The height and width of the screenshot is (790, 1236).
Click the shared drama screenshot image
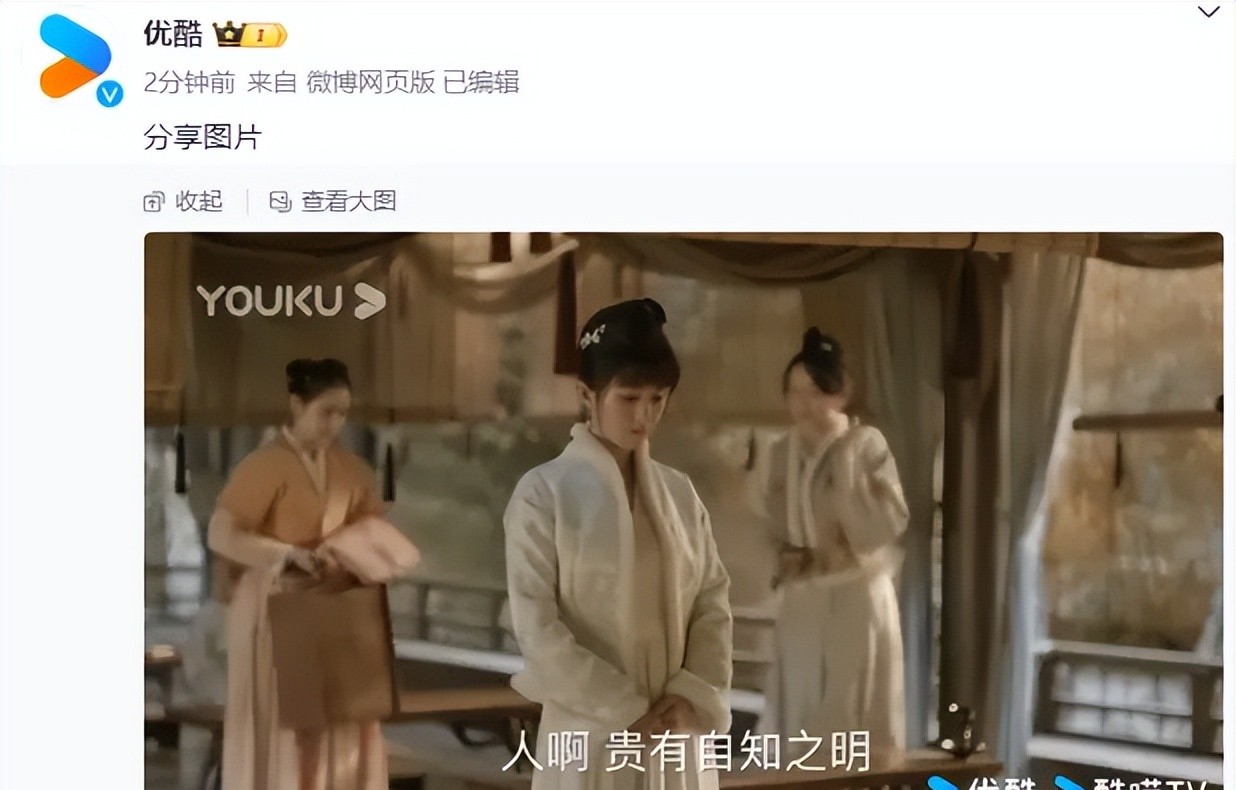pyautogui.click(x=683, y=511)
